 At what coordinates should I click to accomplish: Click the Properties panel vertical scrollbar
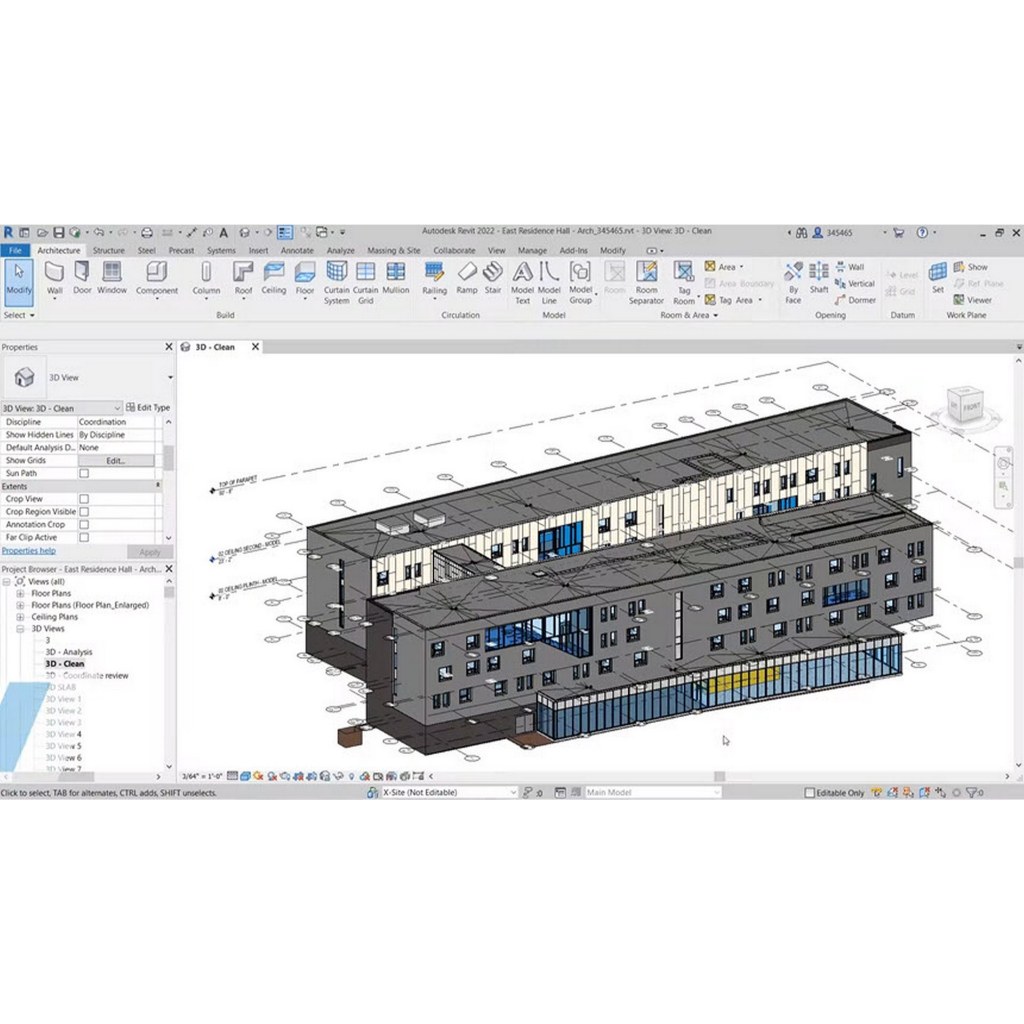click(x=168, y=458)
